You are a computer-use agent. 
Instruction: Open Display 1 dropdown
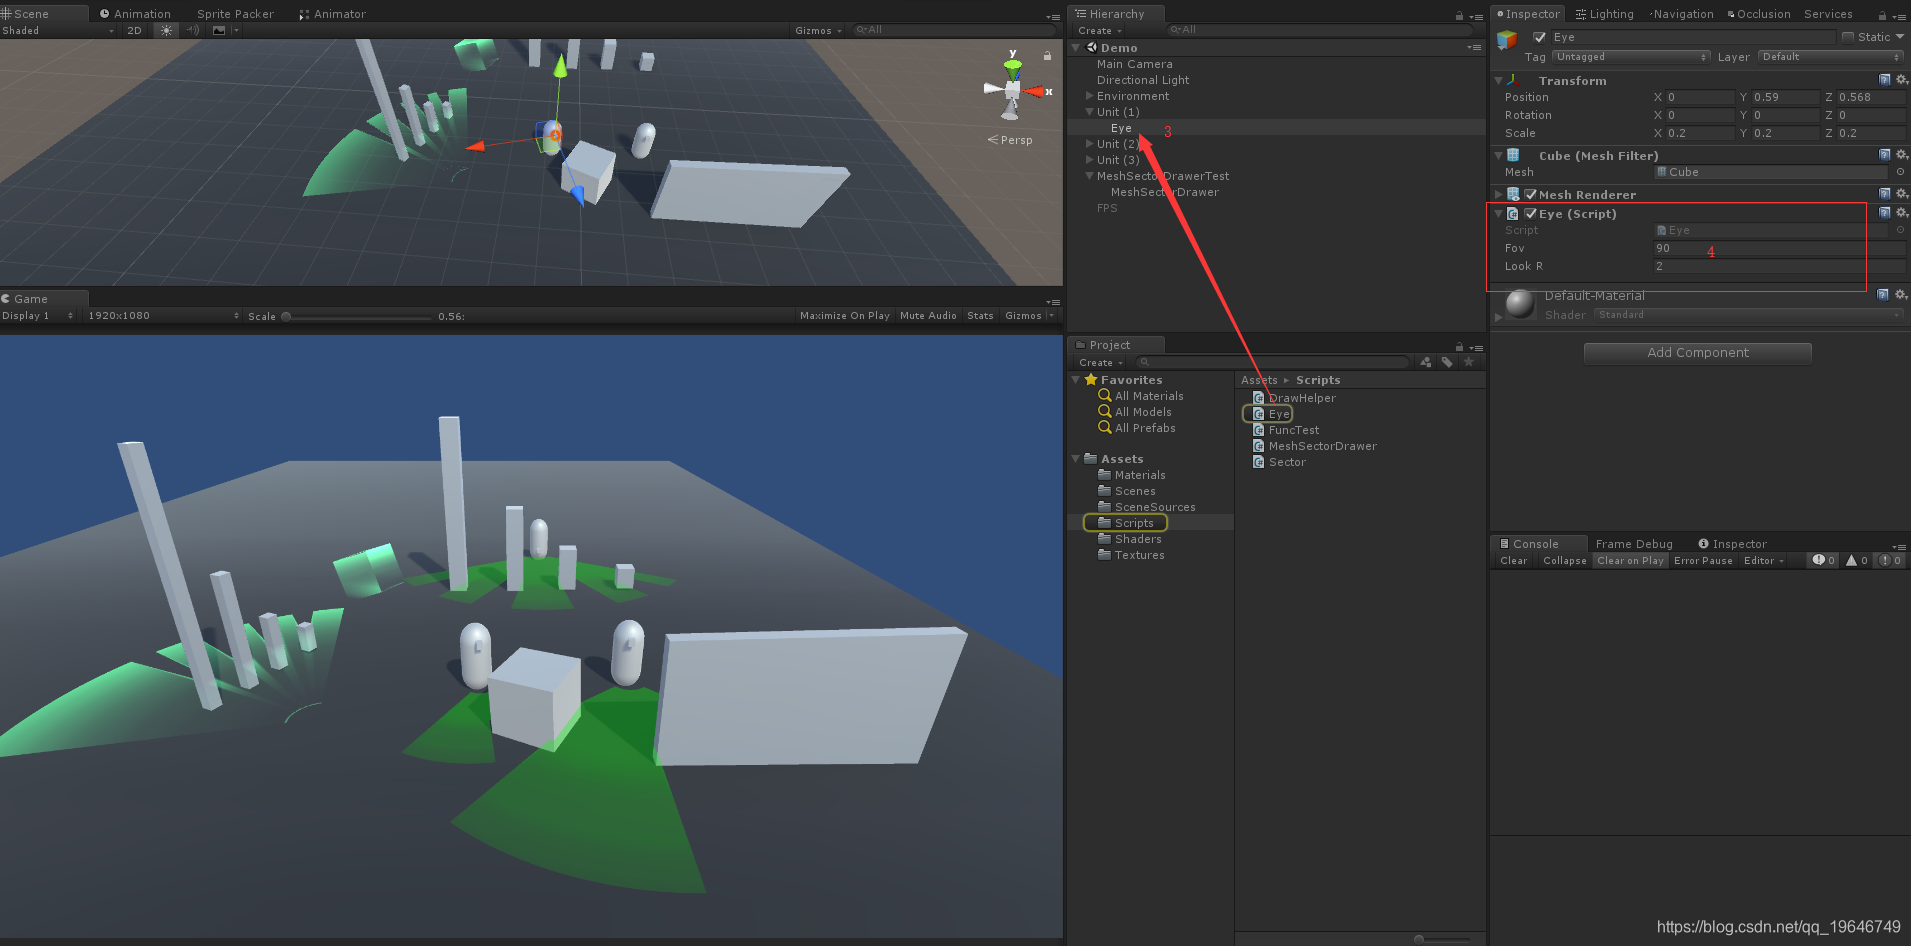[x=38, y=315]
